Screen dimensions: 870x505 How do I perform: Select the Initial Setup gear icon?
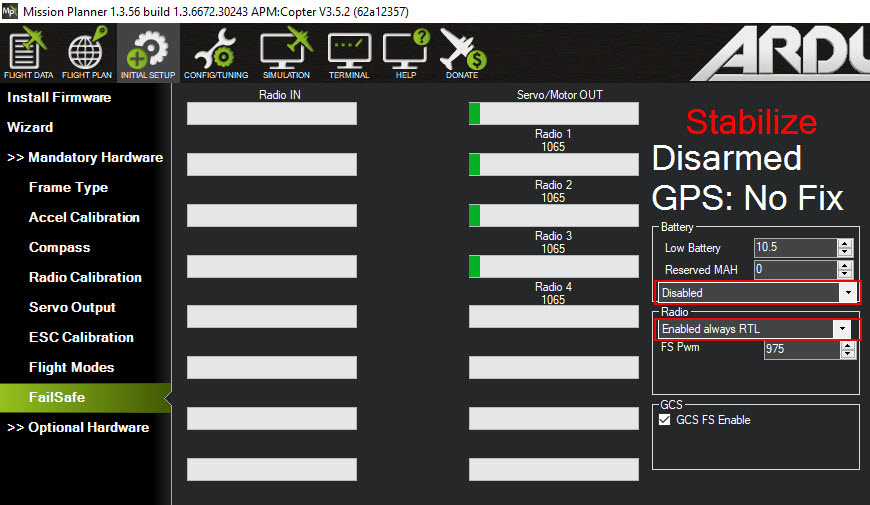point(148,54)
